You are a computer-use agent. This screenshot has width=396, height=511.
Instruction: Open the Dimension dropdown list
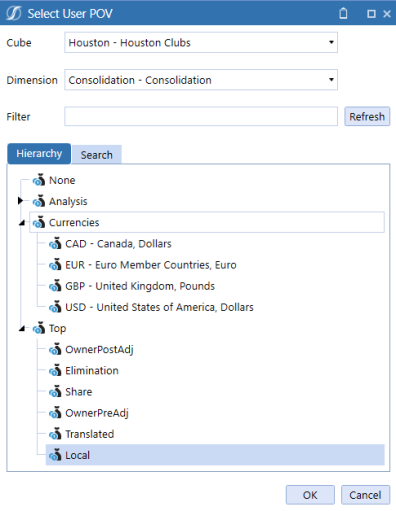coord(331,80)
